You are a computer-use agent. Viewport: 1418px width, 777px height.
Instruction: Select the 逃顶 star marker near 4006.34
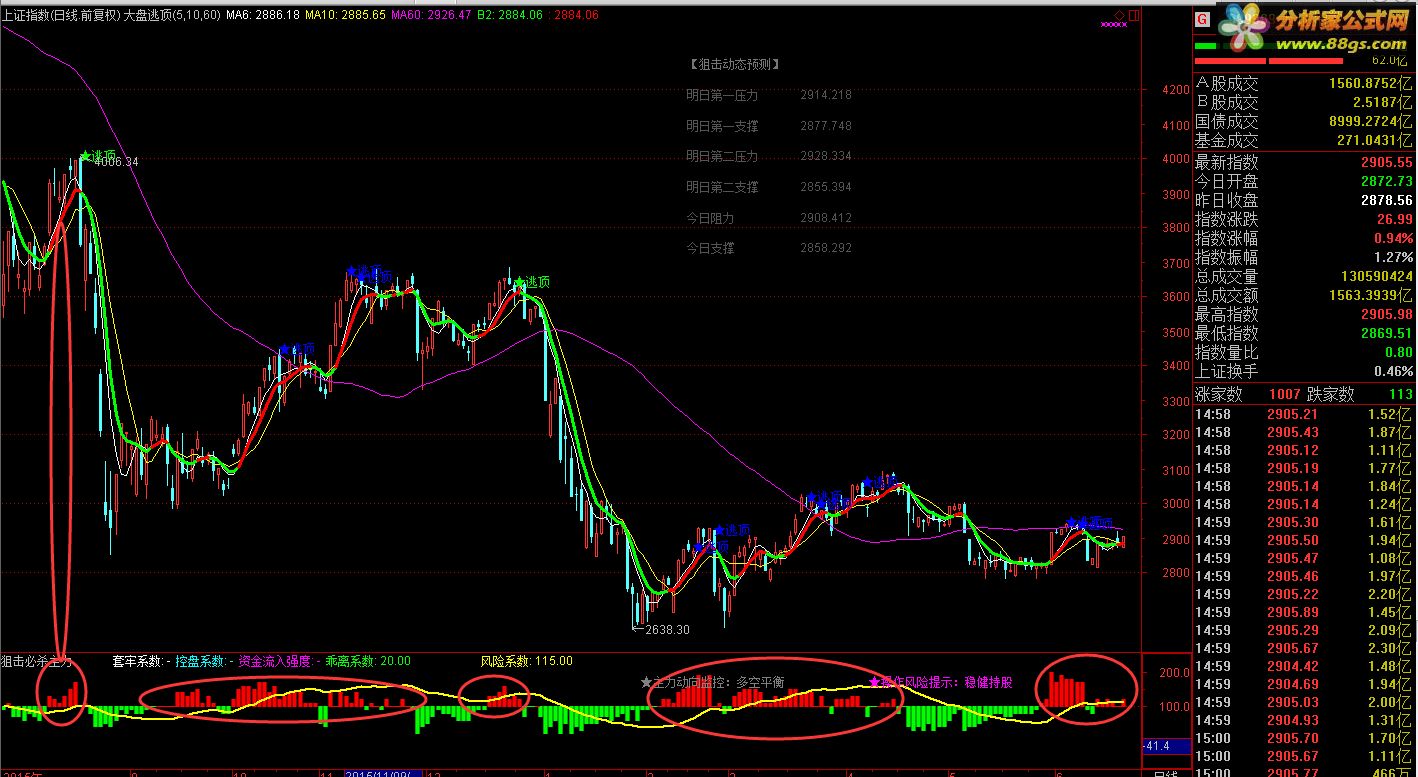[97, 155]
